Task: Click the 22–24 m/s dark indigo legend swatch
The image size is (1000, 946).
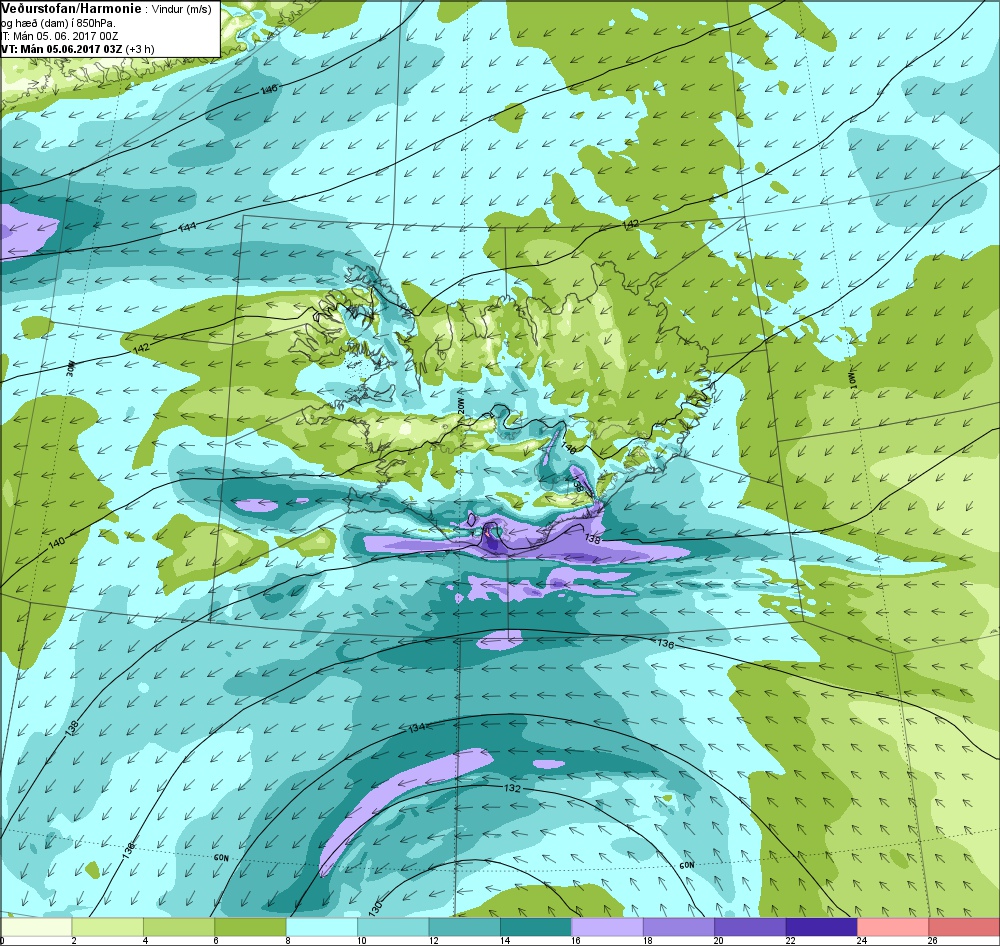Action: click(821, 927)
